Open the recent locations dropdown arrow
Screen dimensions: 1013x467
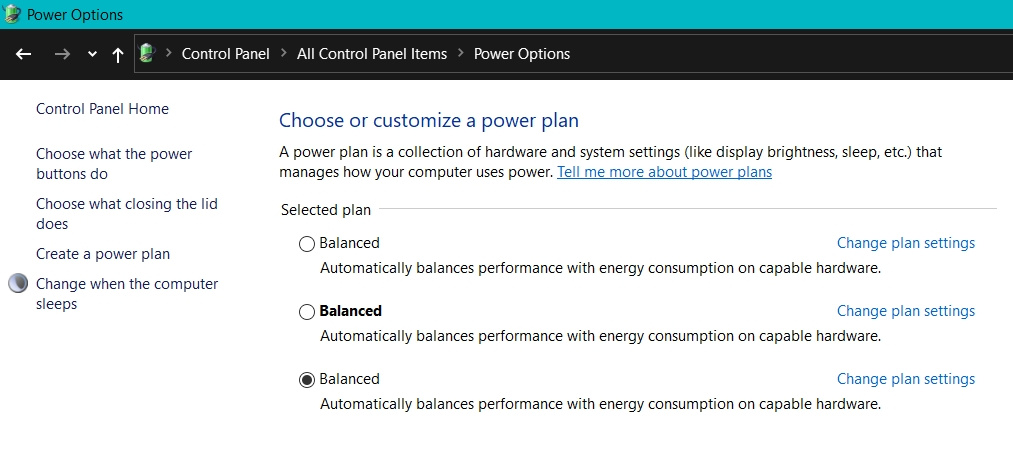92,54
